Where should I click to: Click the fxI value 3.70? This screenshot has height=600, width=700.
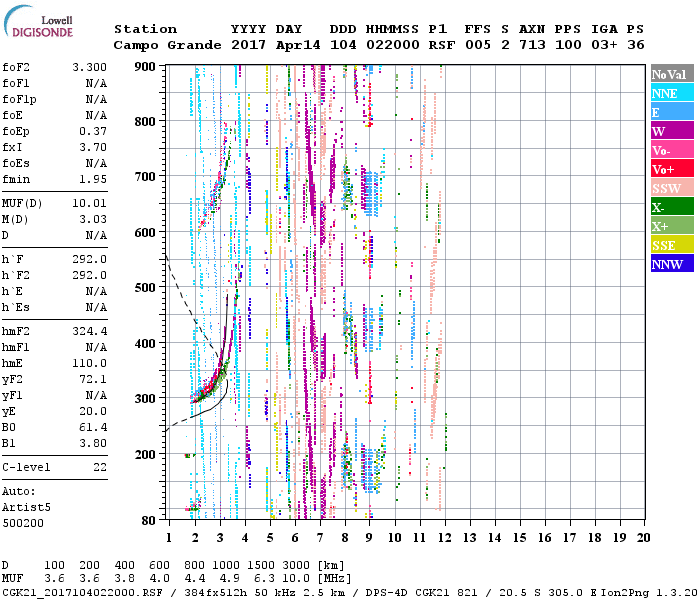[93, 147]
